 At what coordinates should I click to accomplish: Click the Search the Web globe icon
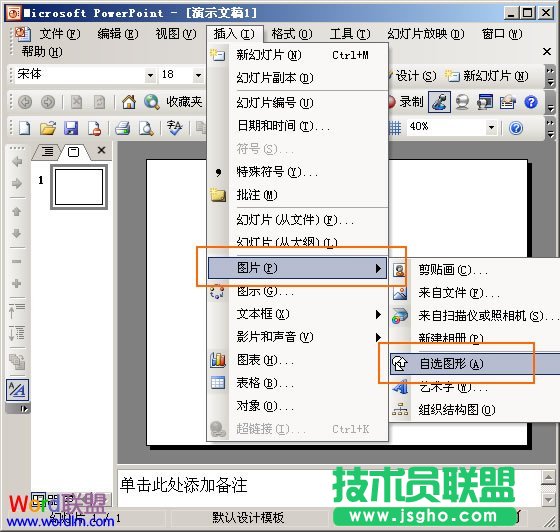pos(152,102)
